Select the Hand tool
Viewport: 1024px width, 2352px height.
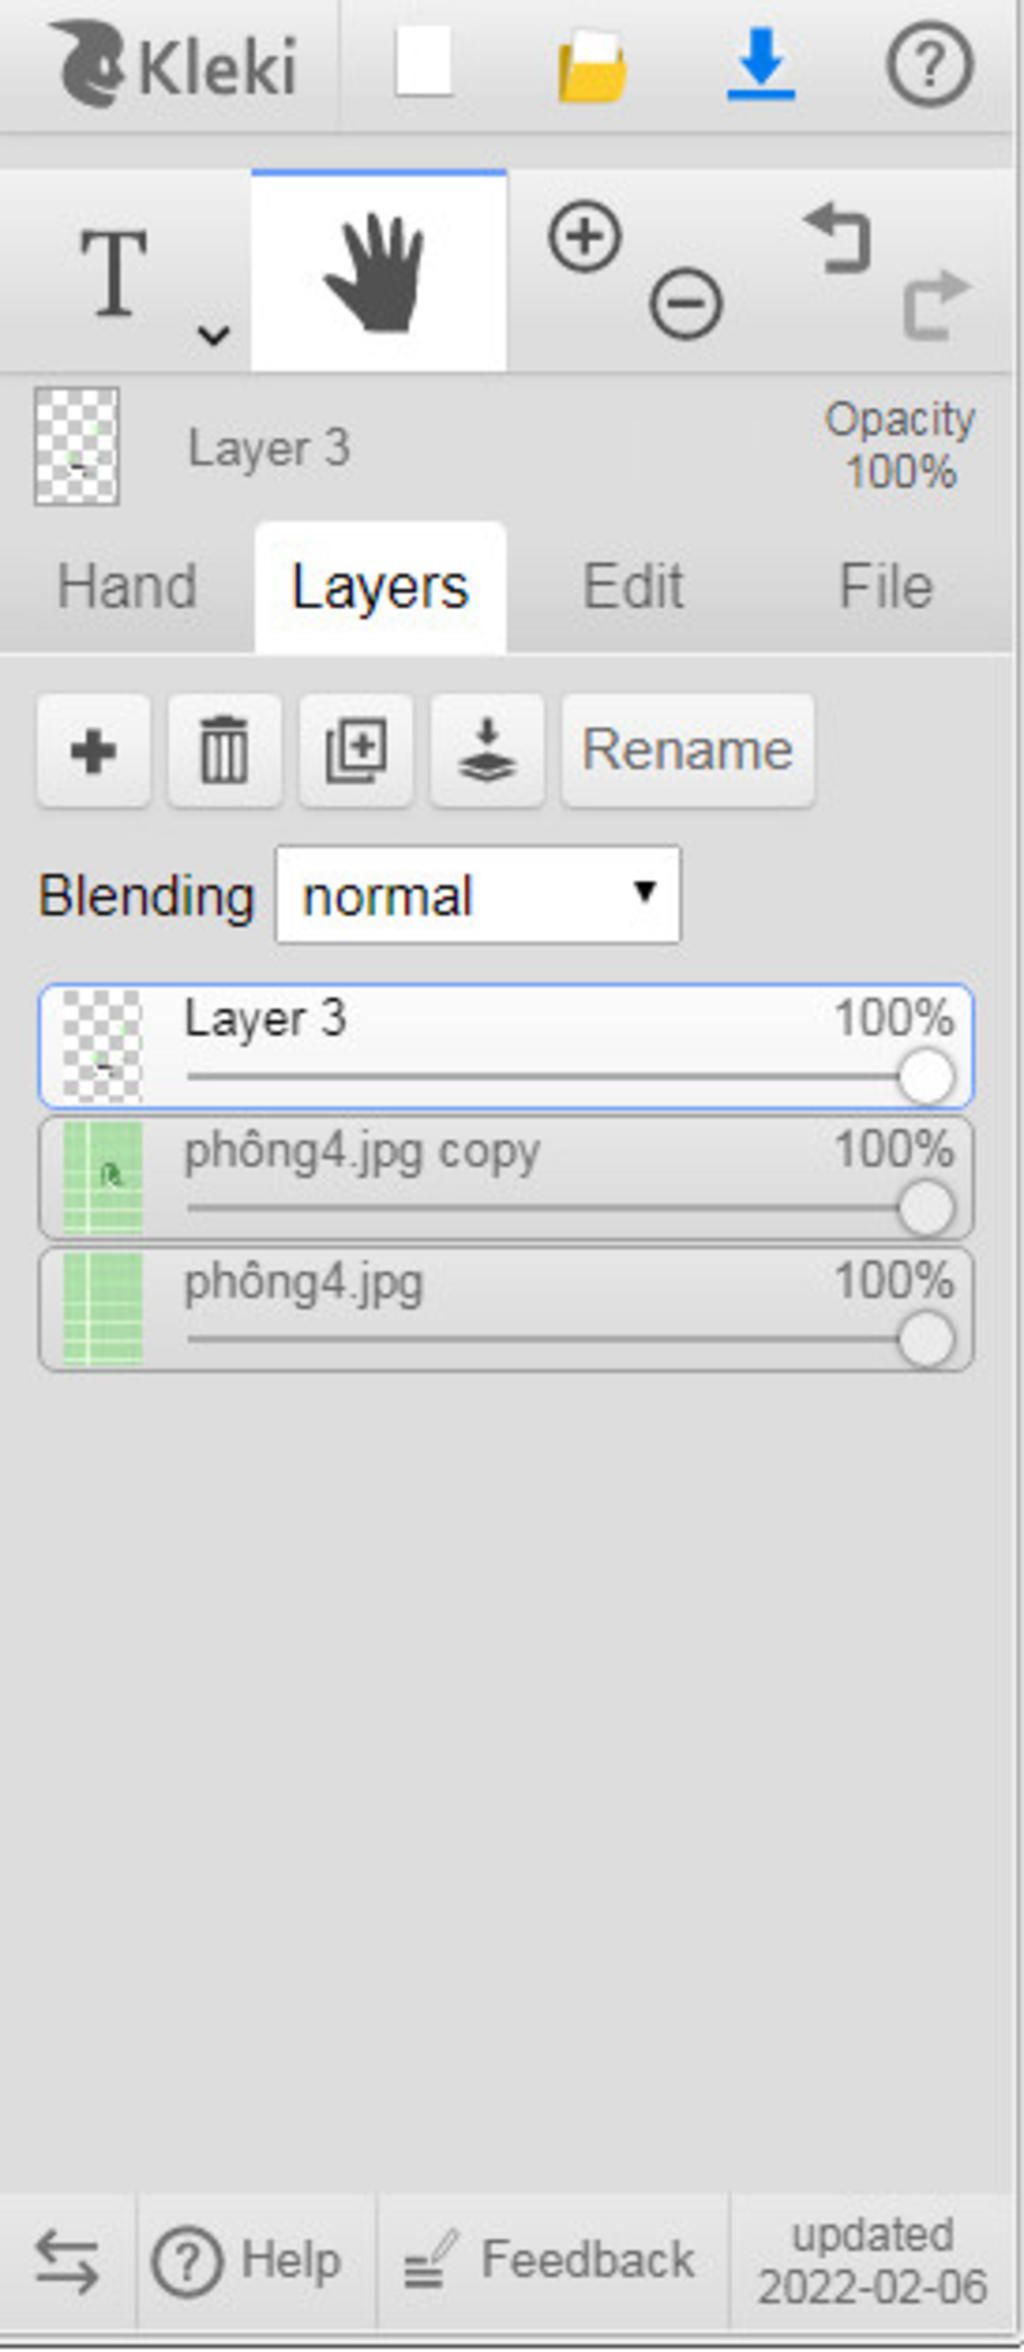coord(379,271)
